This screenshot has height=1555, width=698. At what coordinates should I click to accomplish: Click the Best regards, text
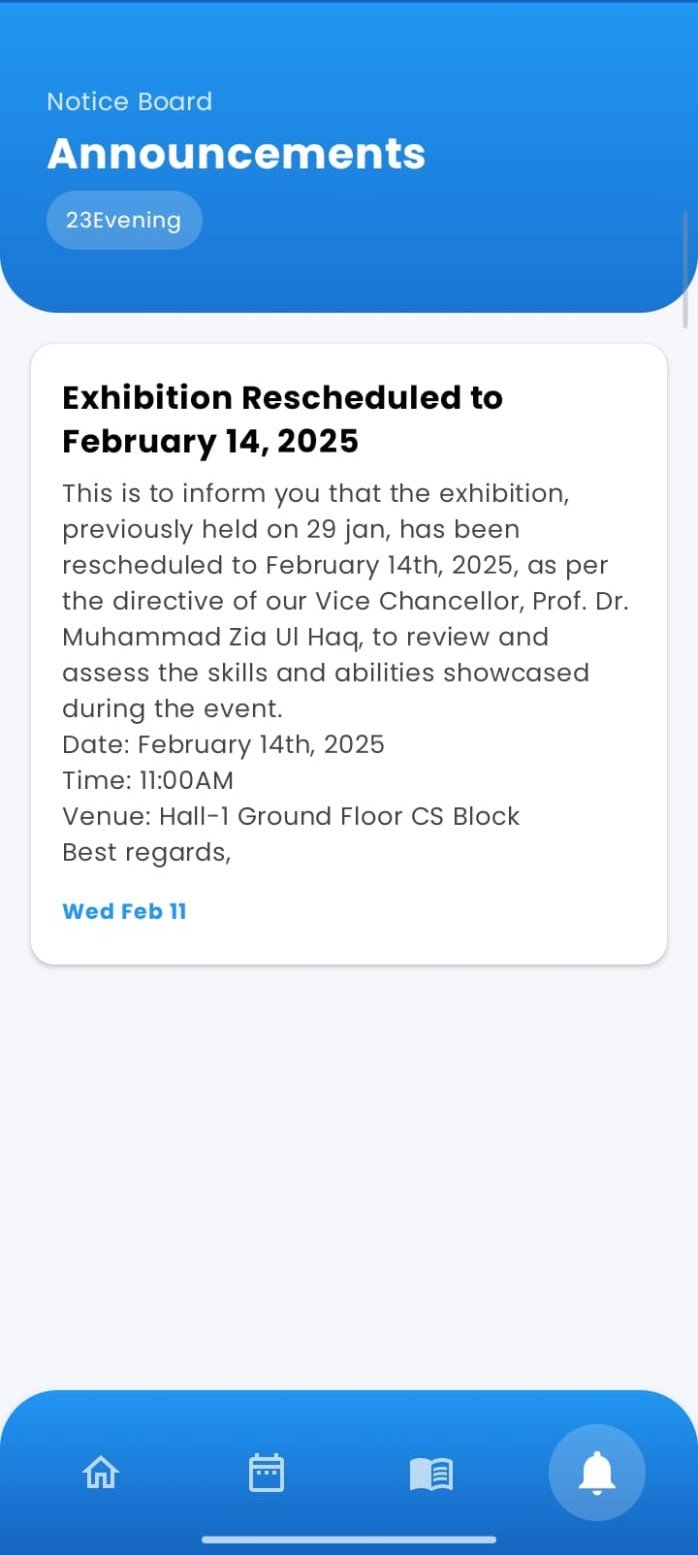point(146,852)
